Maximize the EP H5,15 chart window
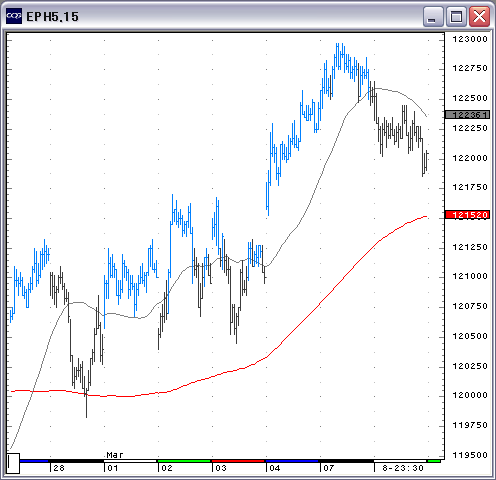Screen dimensions: 496x480 (x=456, y=16)
